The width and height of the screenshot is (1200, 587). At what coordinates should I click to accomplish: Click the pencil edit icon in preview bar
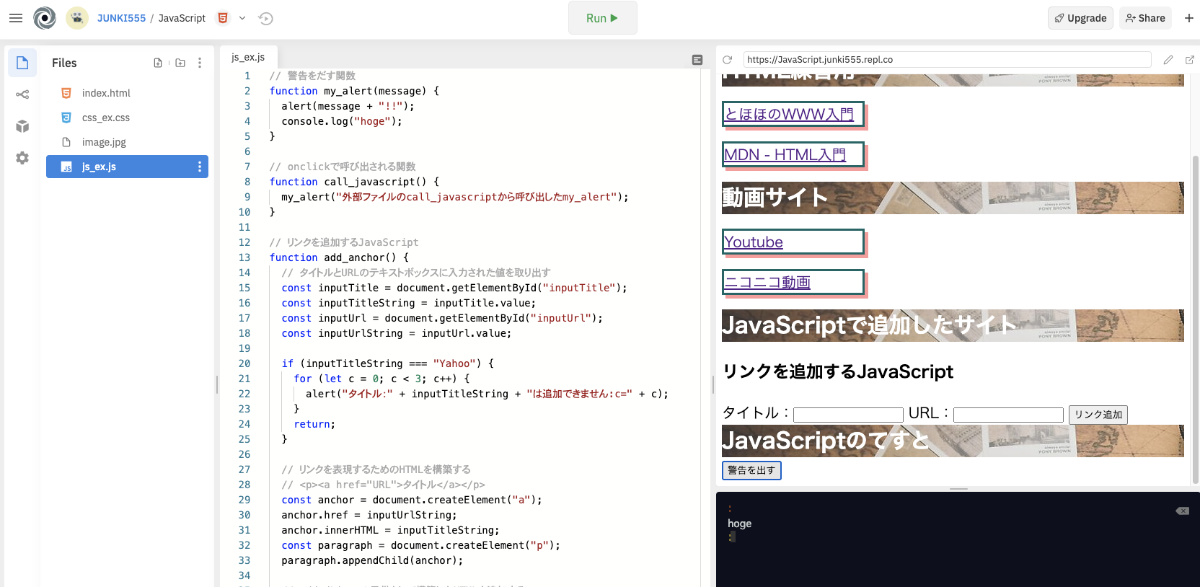point(1168,60)
